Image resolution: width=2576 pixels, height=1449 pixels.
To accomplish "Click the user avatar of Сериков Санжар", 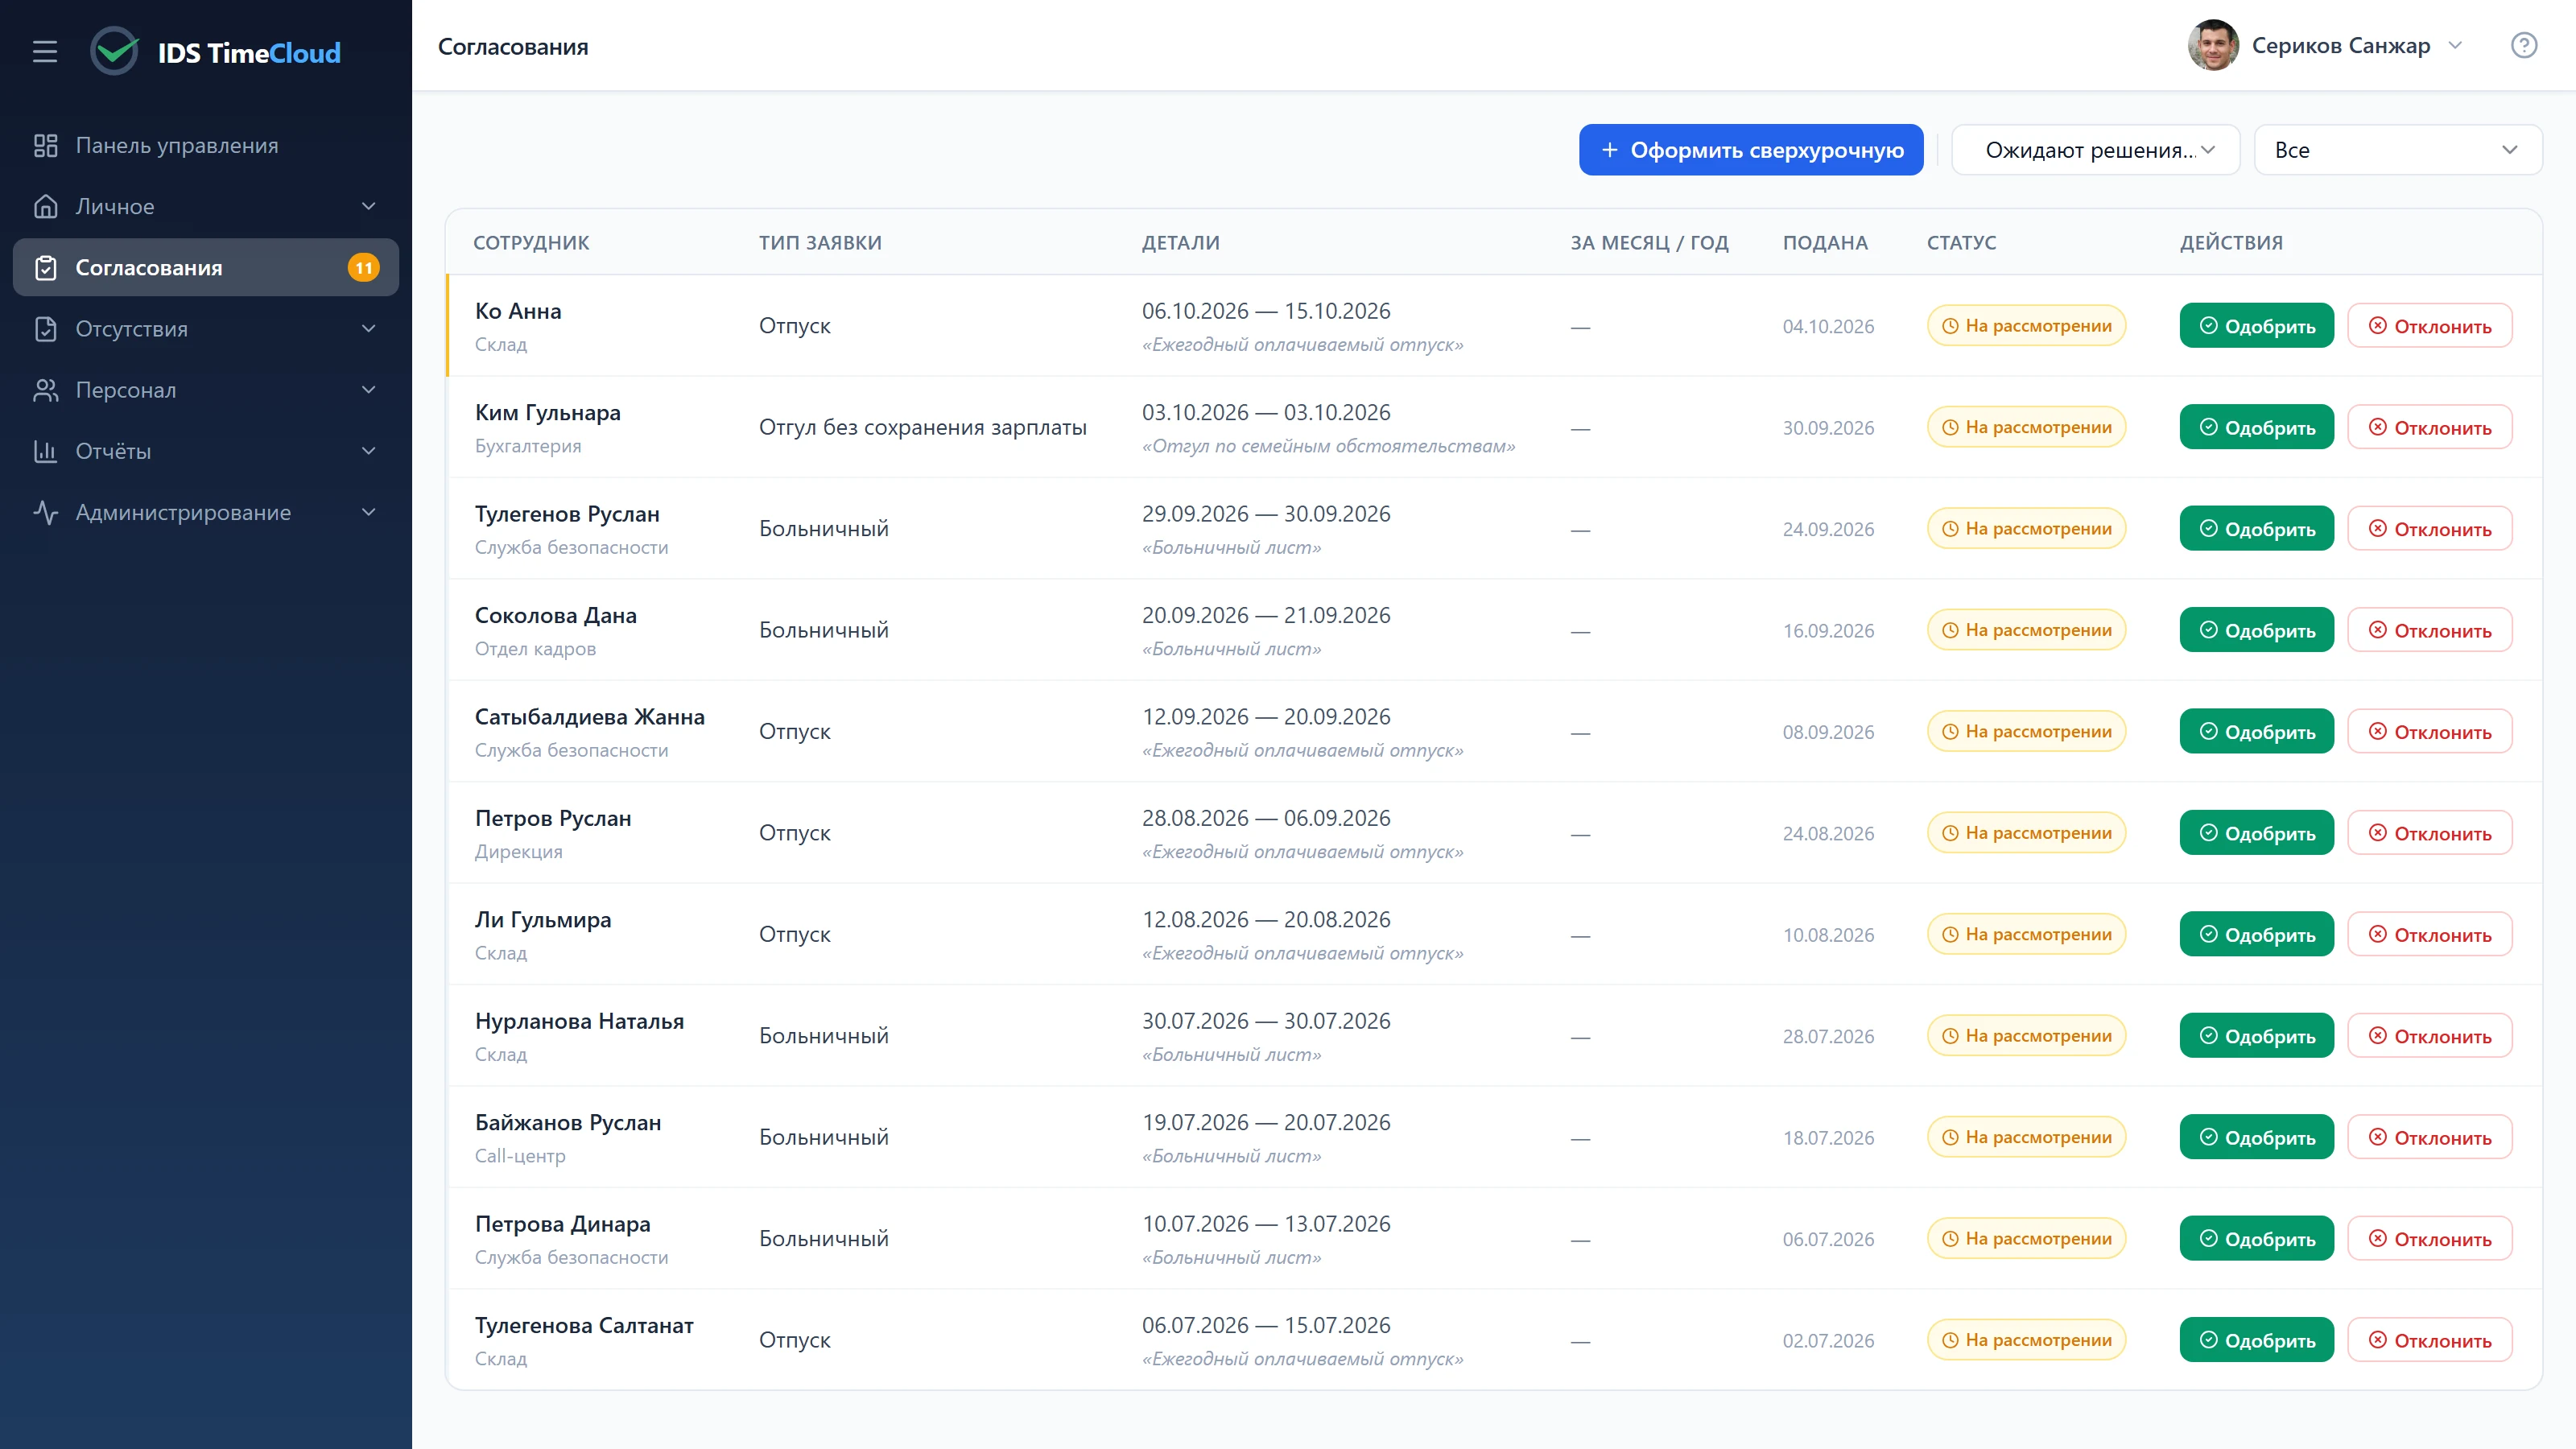I will [2213, 46].
